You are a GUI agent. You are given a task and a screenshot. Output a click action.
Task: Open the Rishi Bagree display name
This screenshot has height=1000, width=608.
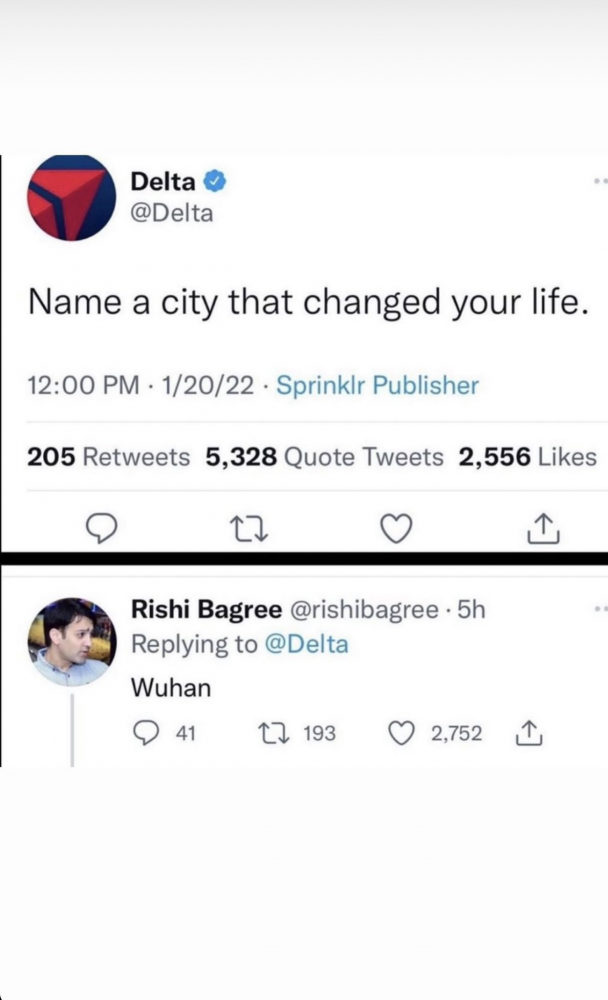click(x=206, y=610)
